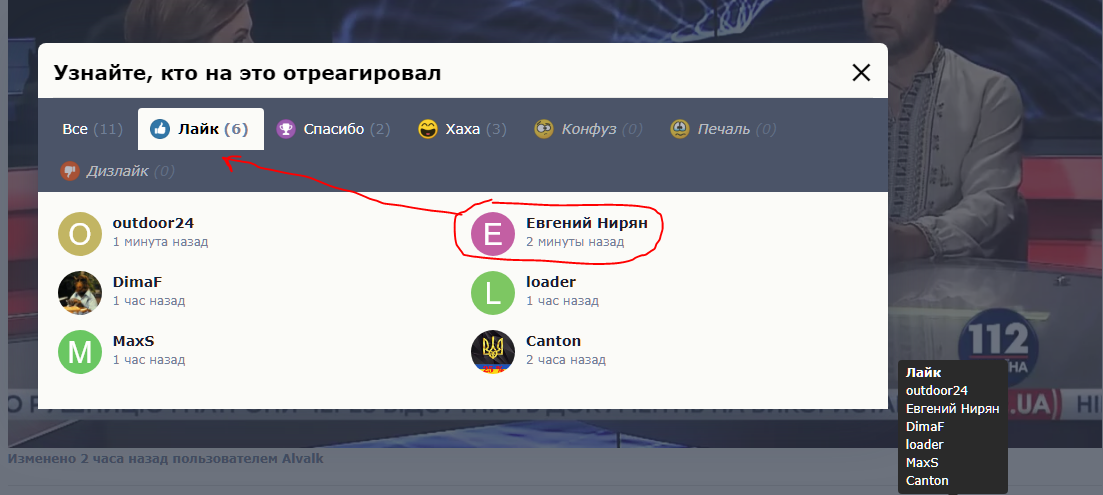The height and width of the screenshot is (495, 1103).
Task: Click Canton's trident emblem avatar
Action: pyautogui.click(x=493, y=352)
